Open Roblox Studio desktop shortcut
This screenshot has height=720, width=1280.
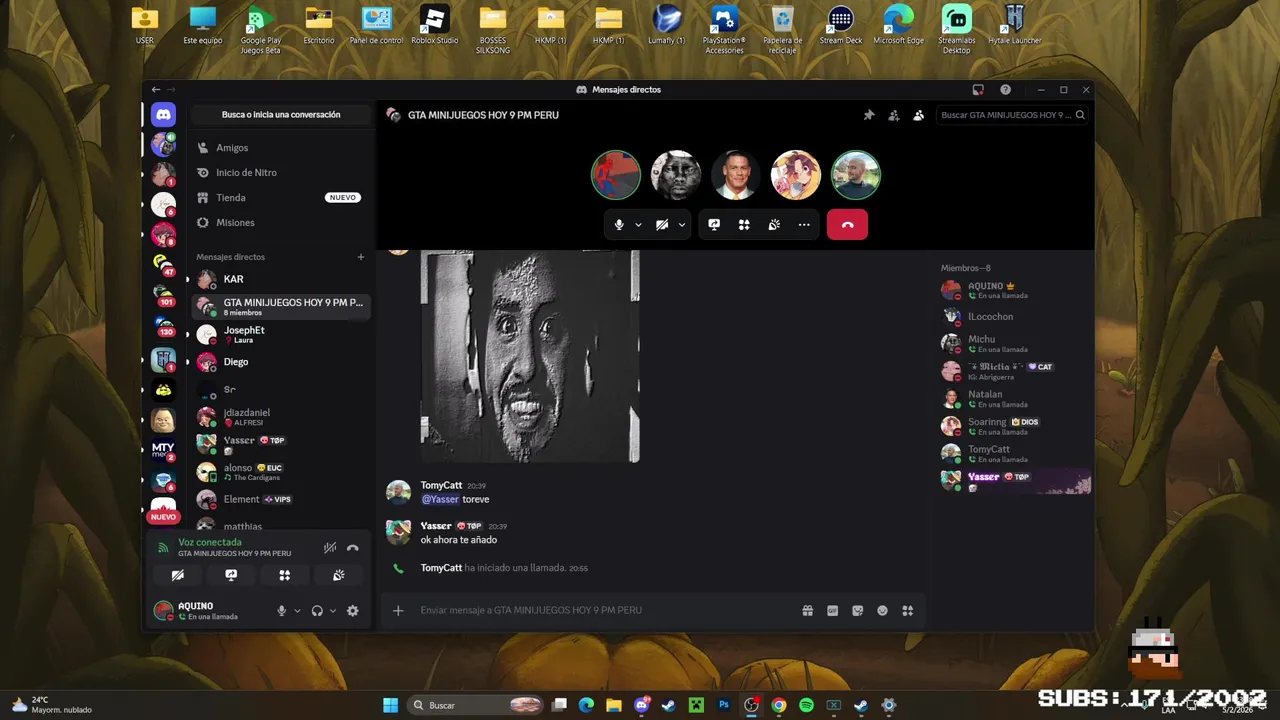tap(434, 26)
